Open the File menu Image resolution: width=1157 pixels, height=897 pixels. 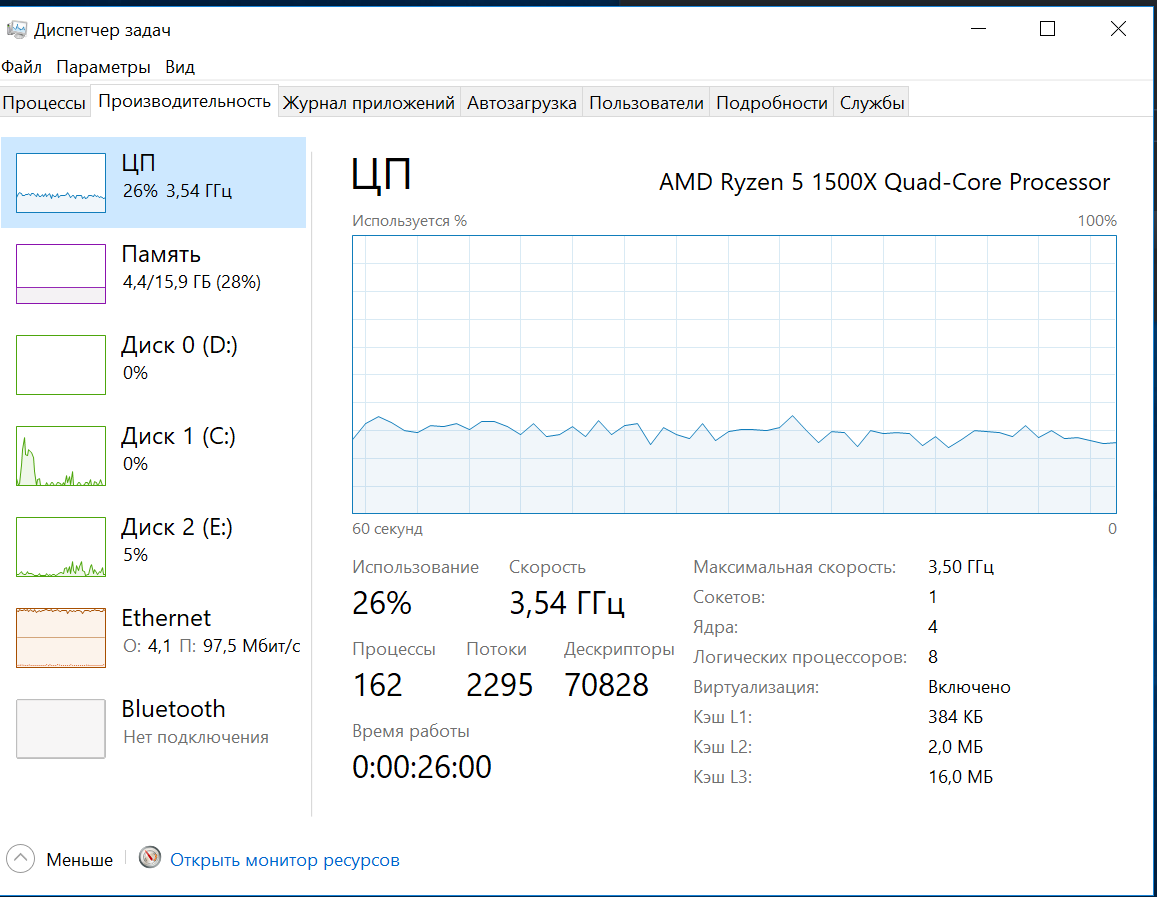pos(22,67)
